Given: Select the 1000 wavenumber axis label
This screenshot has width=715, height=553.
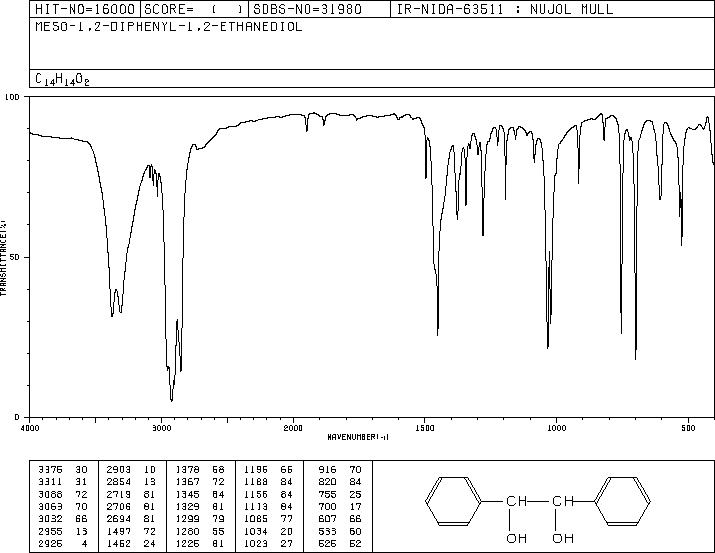Looking at the screenshot, I should pos(556,428).
